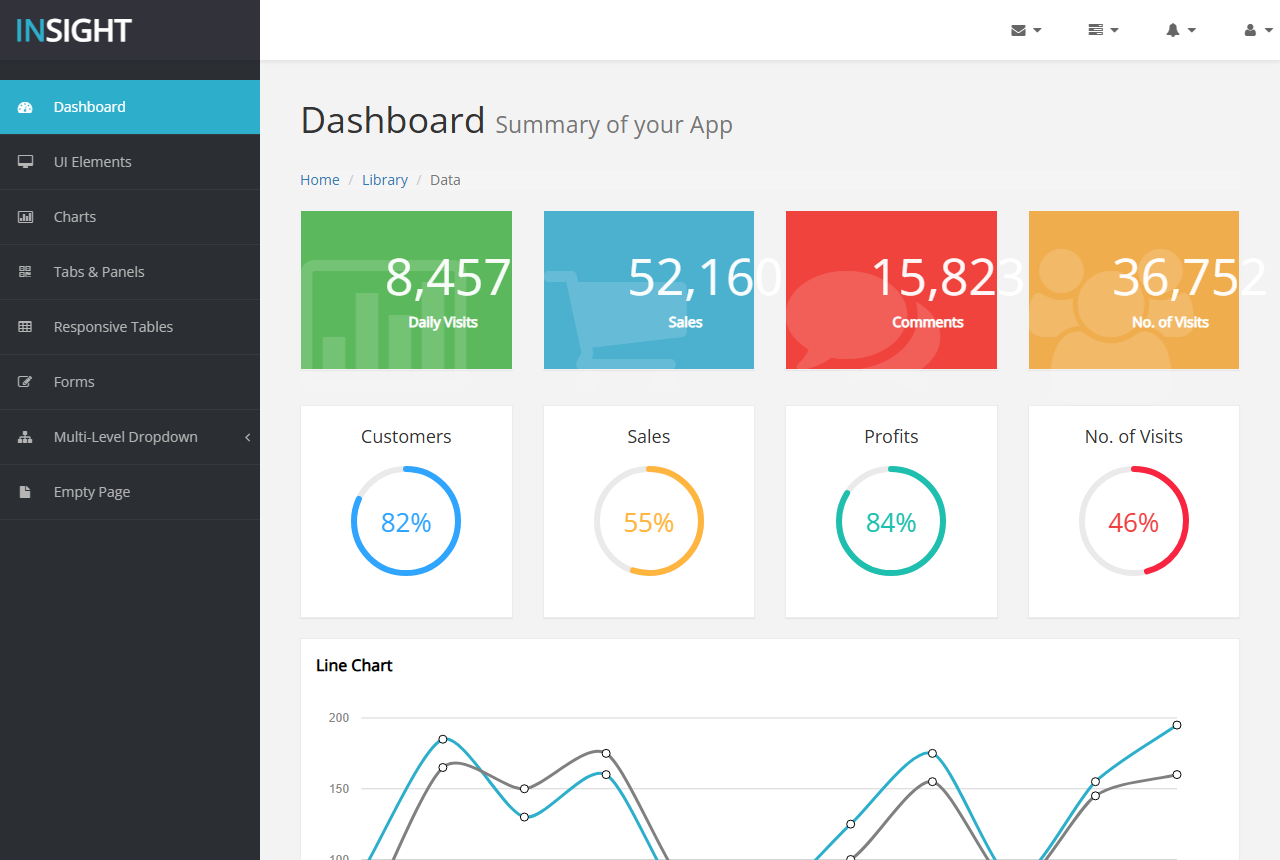Screen dimensions: 1280x860
Task: Click the Dashboard gauge icon in sidebar
Action: 26,107
